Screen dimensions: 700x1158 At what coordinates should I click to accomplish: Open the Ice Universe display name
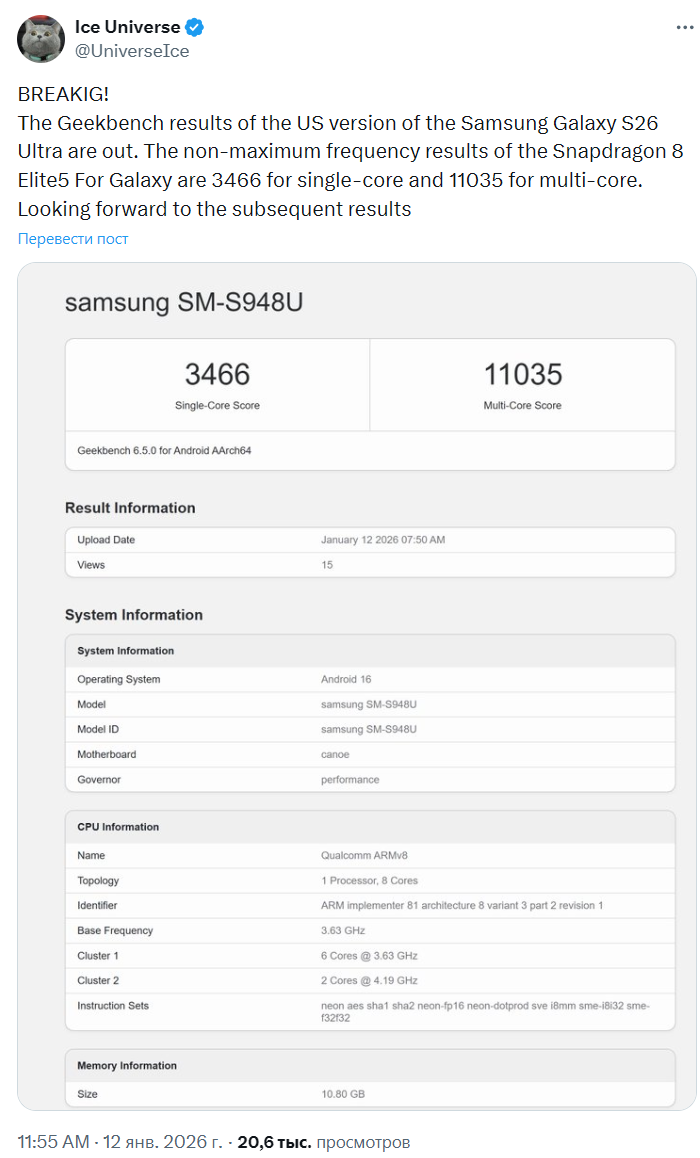point(127,27)
